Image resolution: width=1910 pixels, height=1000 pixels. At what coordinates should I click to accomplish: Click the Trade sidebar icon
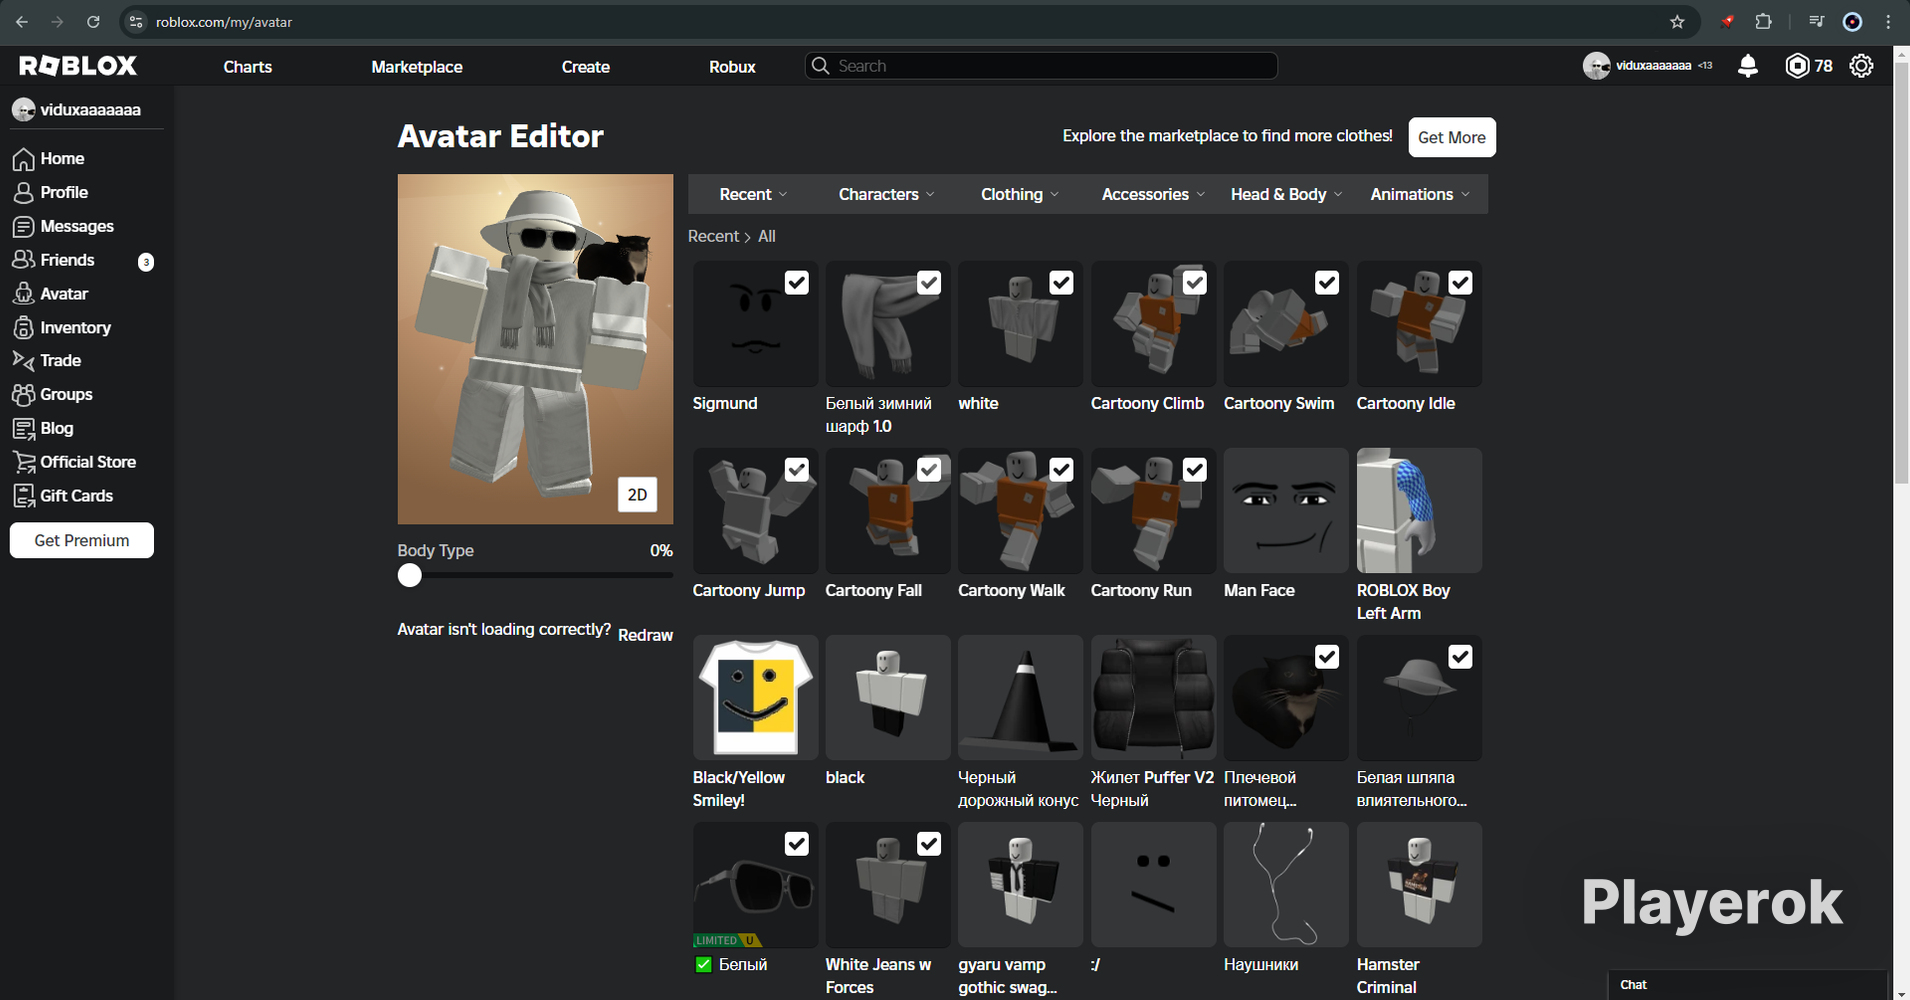pos(23,361)
